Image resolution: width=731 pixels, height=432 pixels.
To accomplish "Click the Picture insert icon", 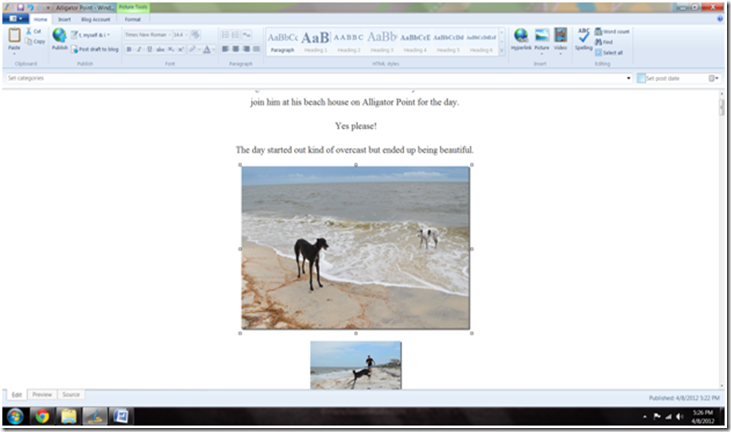I will pos(542,35).
